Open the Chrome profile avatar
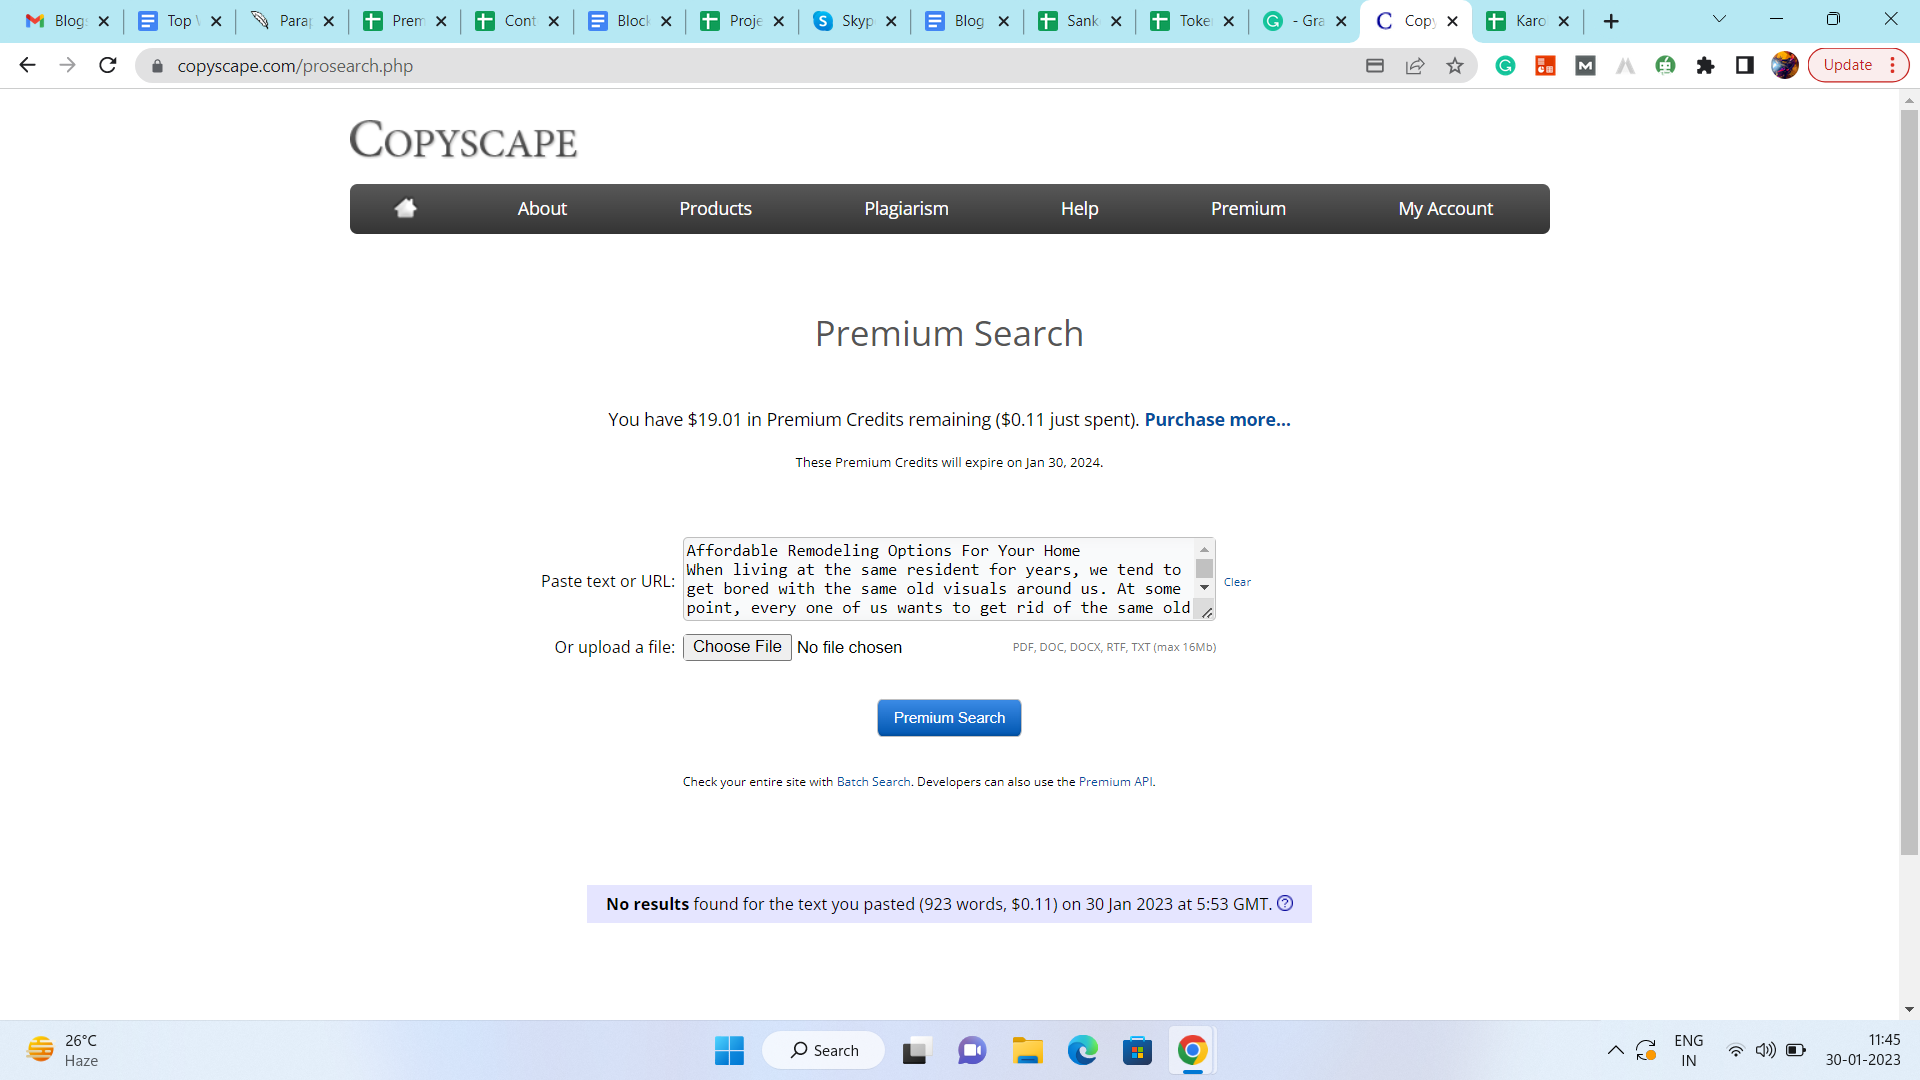 (x=1785, y=66)
